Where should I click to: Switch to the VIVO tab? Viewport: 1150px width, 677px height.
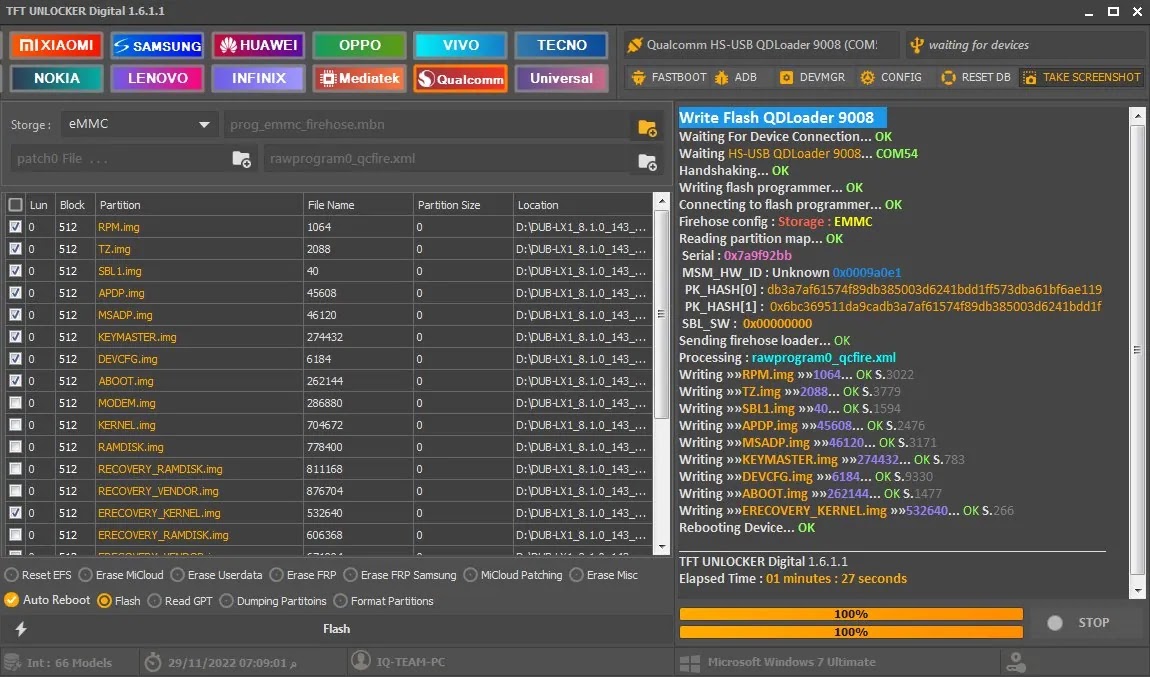tap(461, 45)
